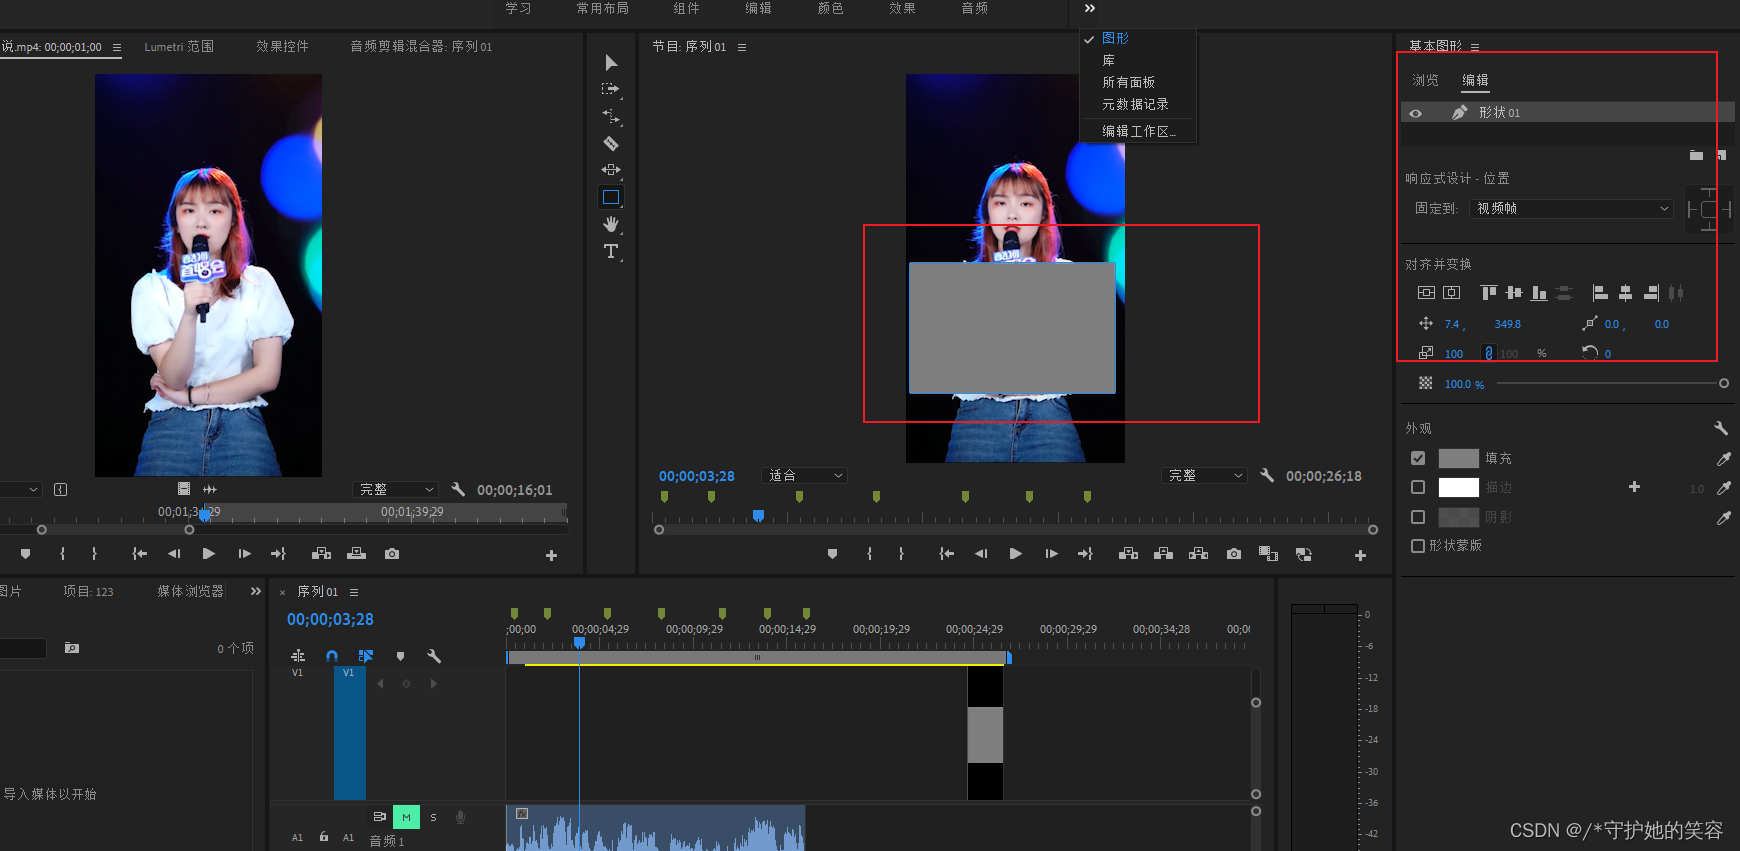
Task: Click the Track Select Forward tool
Action: tap(610, 89)
